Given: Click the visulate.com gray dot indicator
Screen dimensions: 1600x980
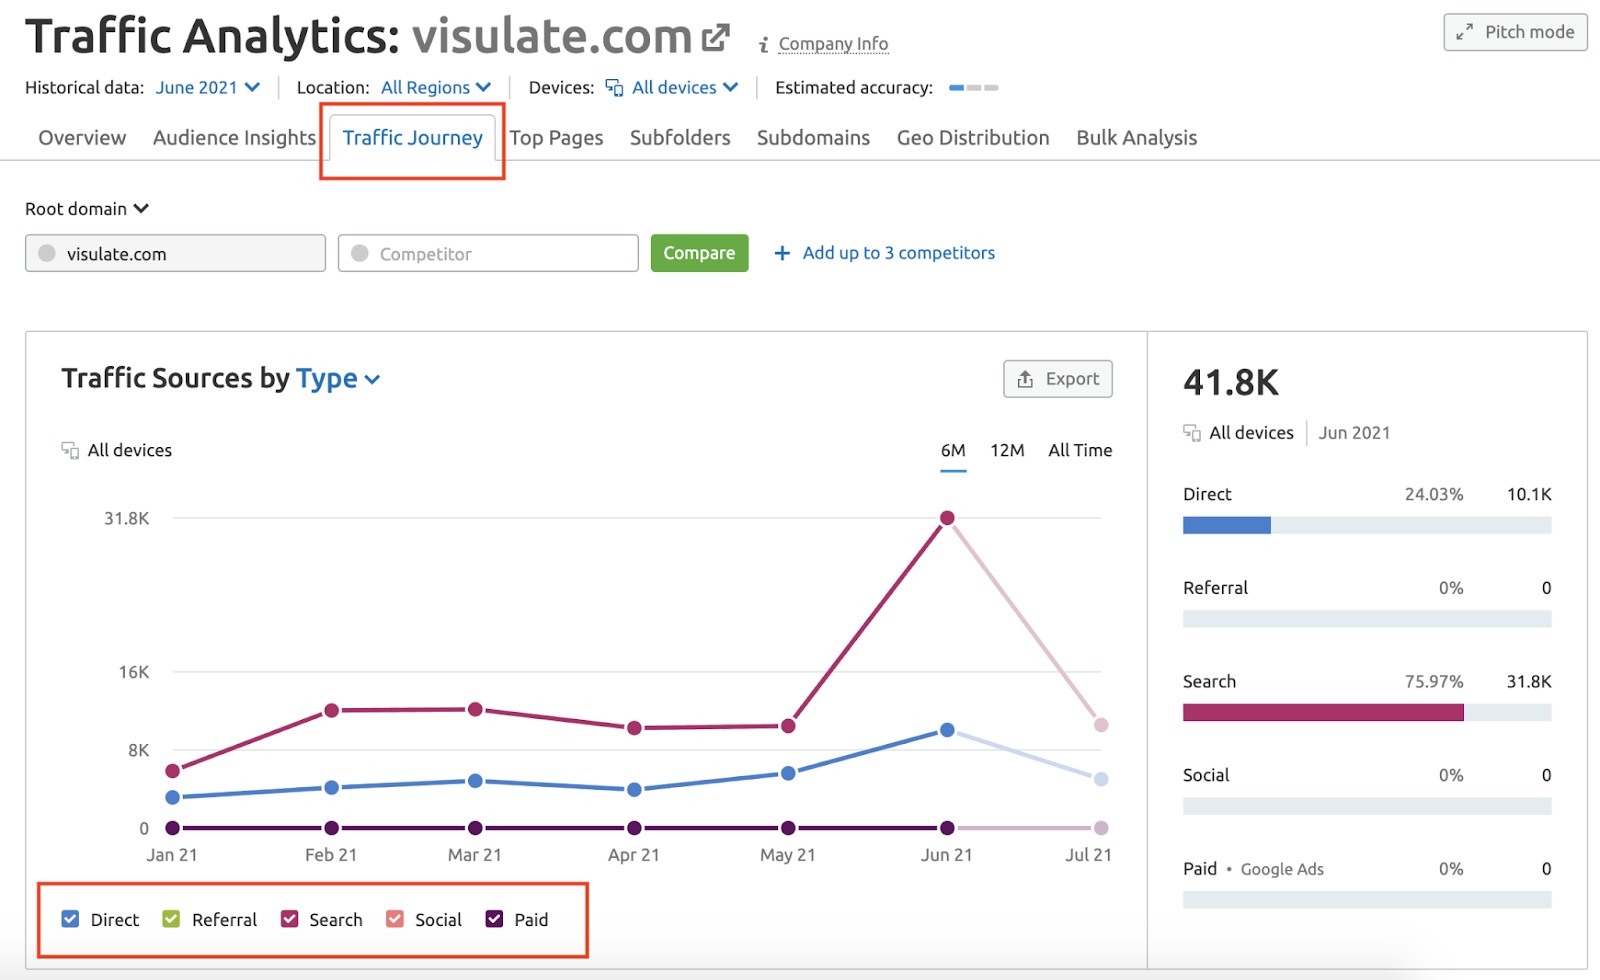Looking at the screenshot, I should pyautogui.click(x=47, y=253).
